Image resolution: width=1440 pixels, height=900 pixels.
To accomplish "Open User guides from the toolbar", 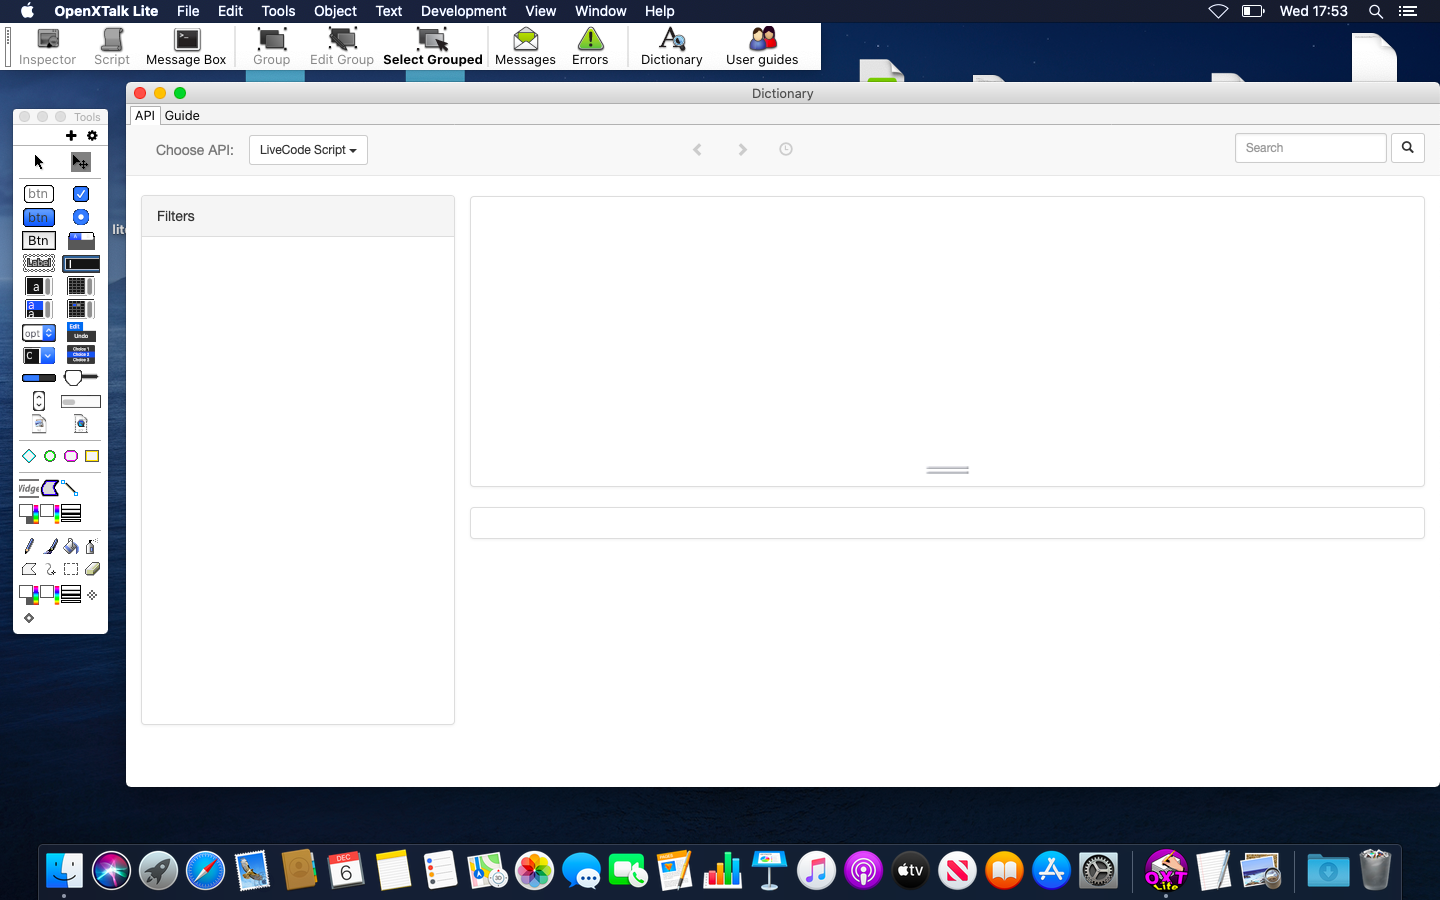I will (x=762, y=47).
